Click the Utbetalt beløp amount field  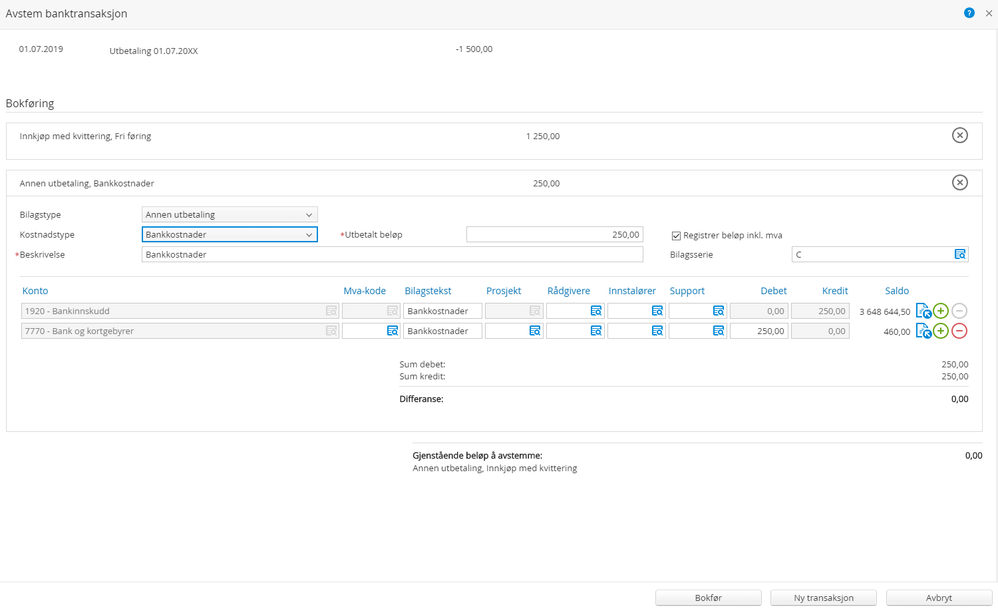pyautogui.click(x=554, y=235)
